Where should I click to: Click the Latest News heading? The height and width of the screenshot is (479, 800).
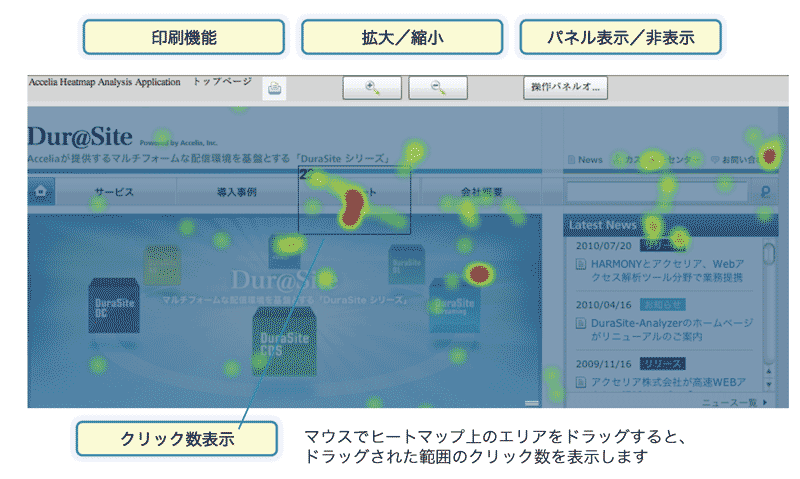coord(603,225)
